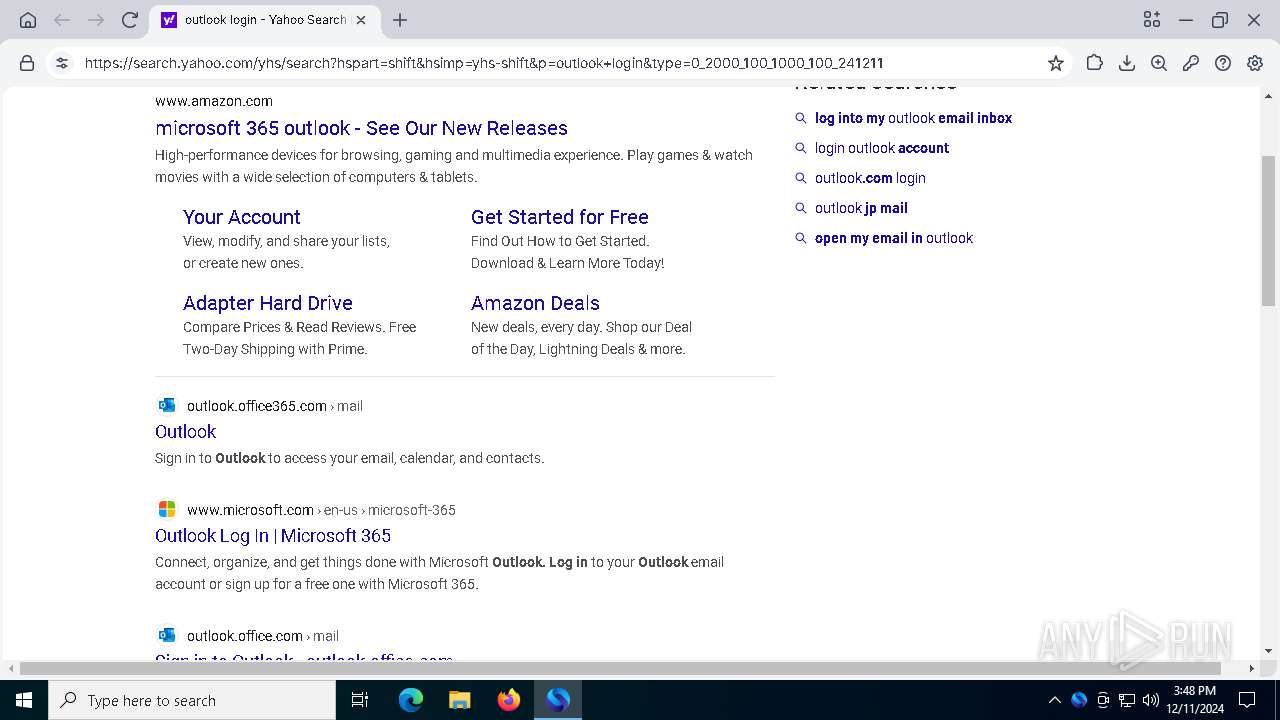Open 'microsoft 365 outlook - See Our New Releases' ad
1280x720 pixels.
361,128
